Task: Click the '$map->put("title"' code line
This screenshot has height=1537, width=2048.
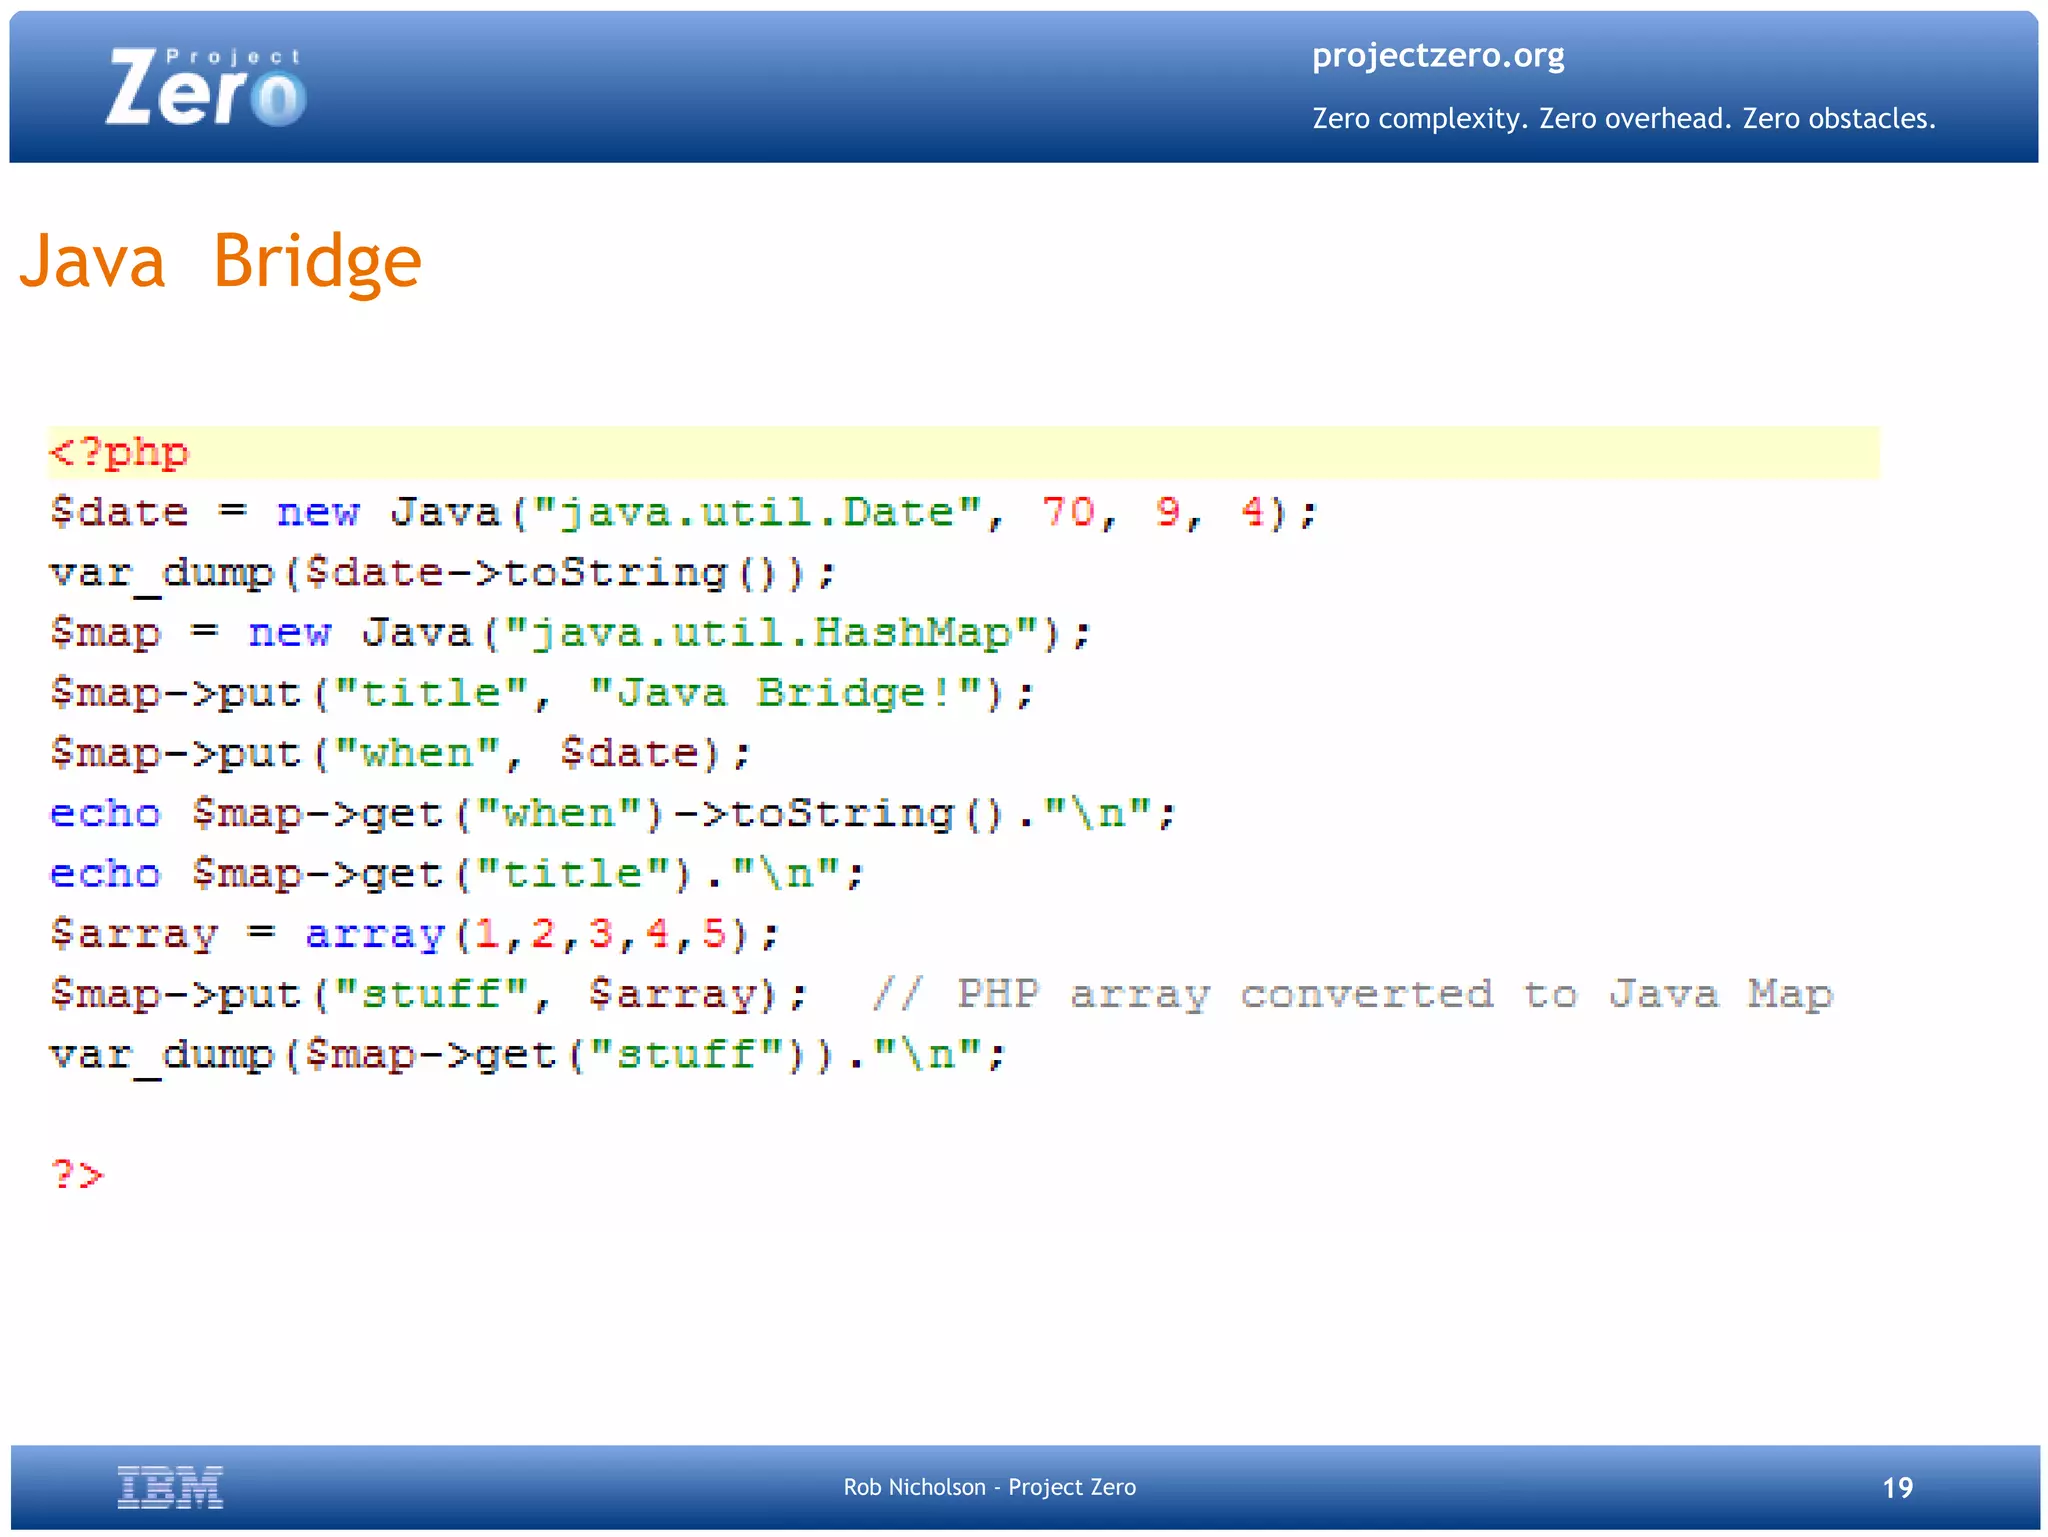Action: click(x=542, y=694)
